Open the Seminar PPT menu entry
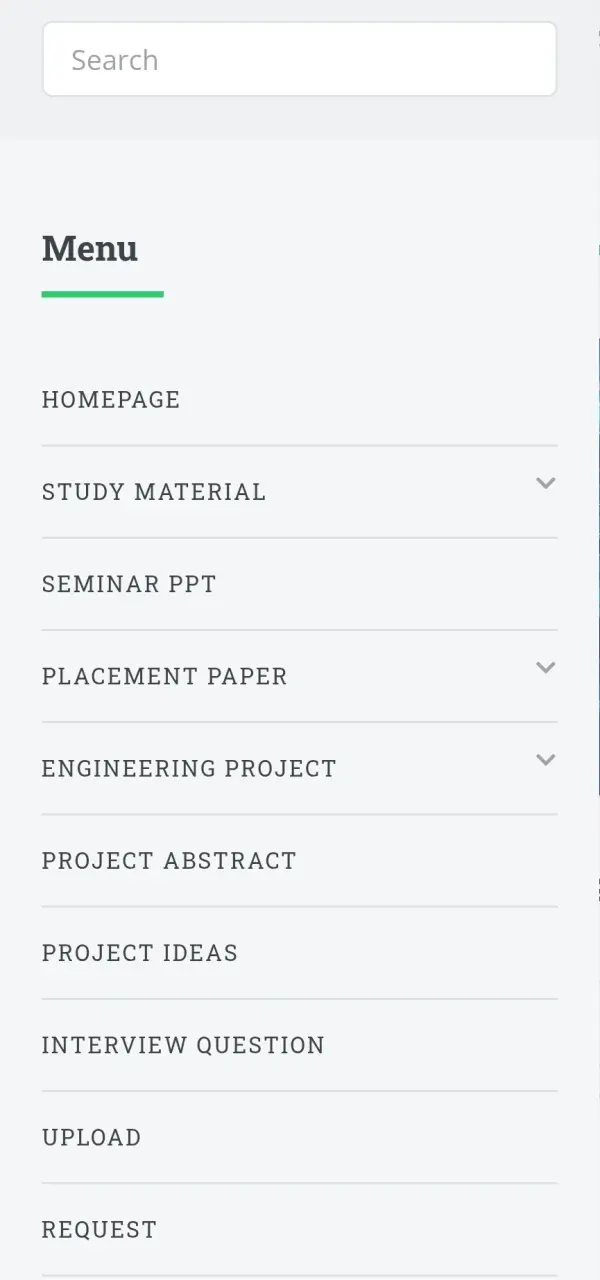 (x=129, y=584)
